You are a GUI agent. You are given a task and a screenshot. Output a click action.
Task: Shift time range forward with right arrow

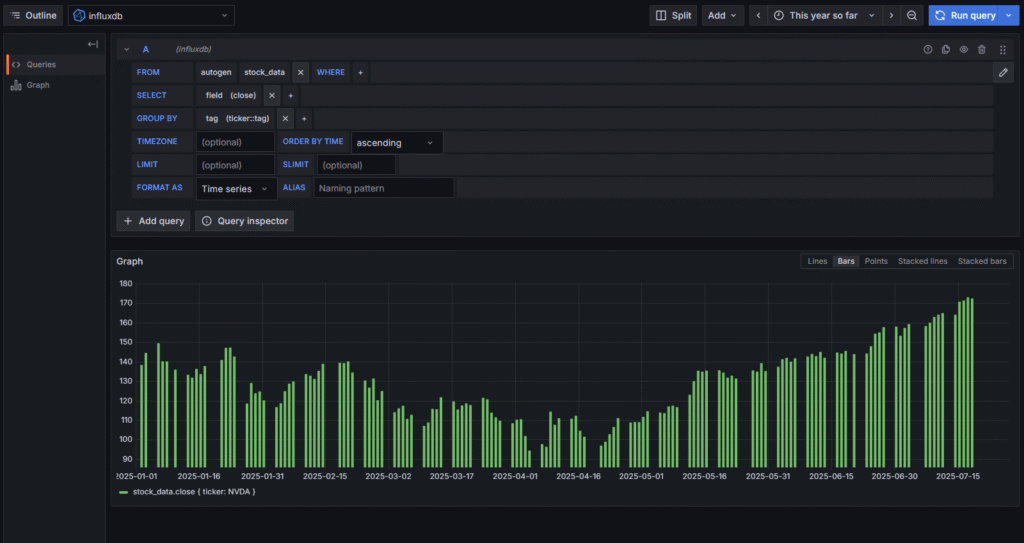[x=891, y=15]
